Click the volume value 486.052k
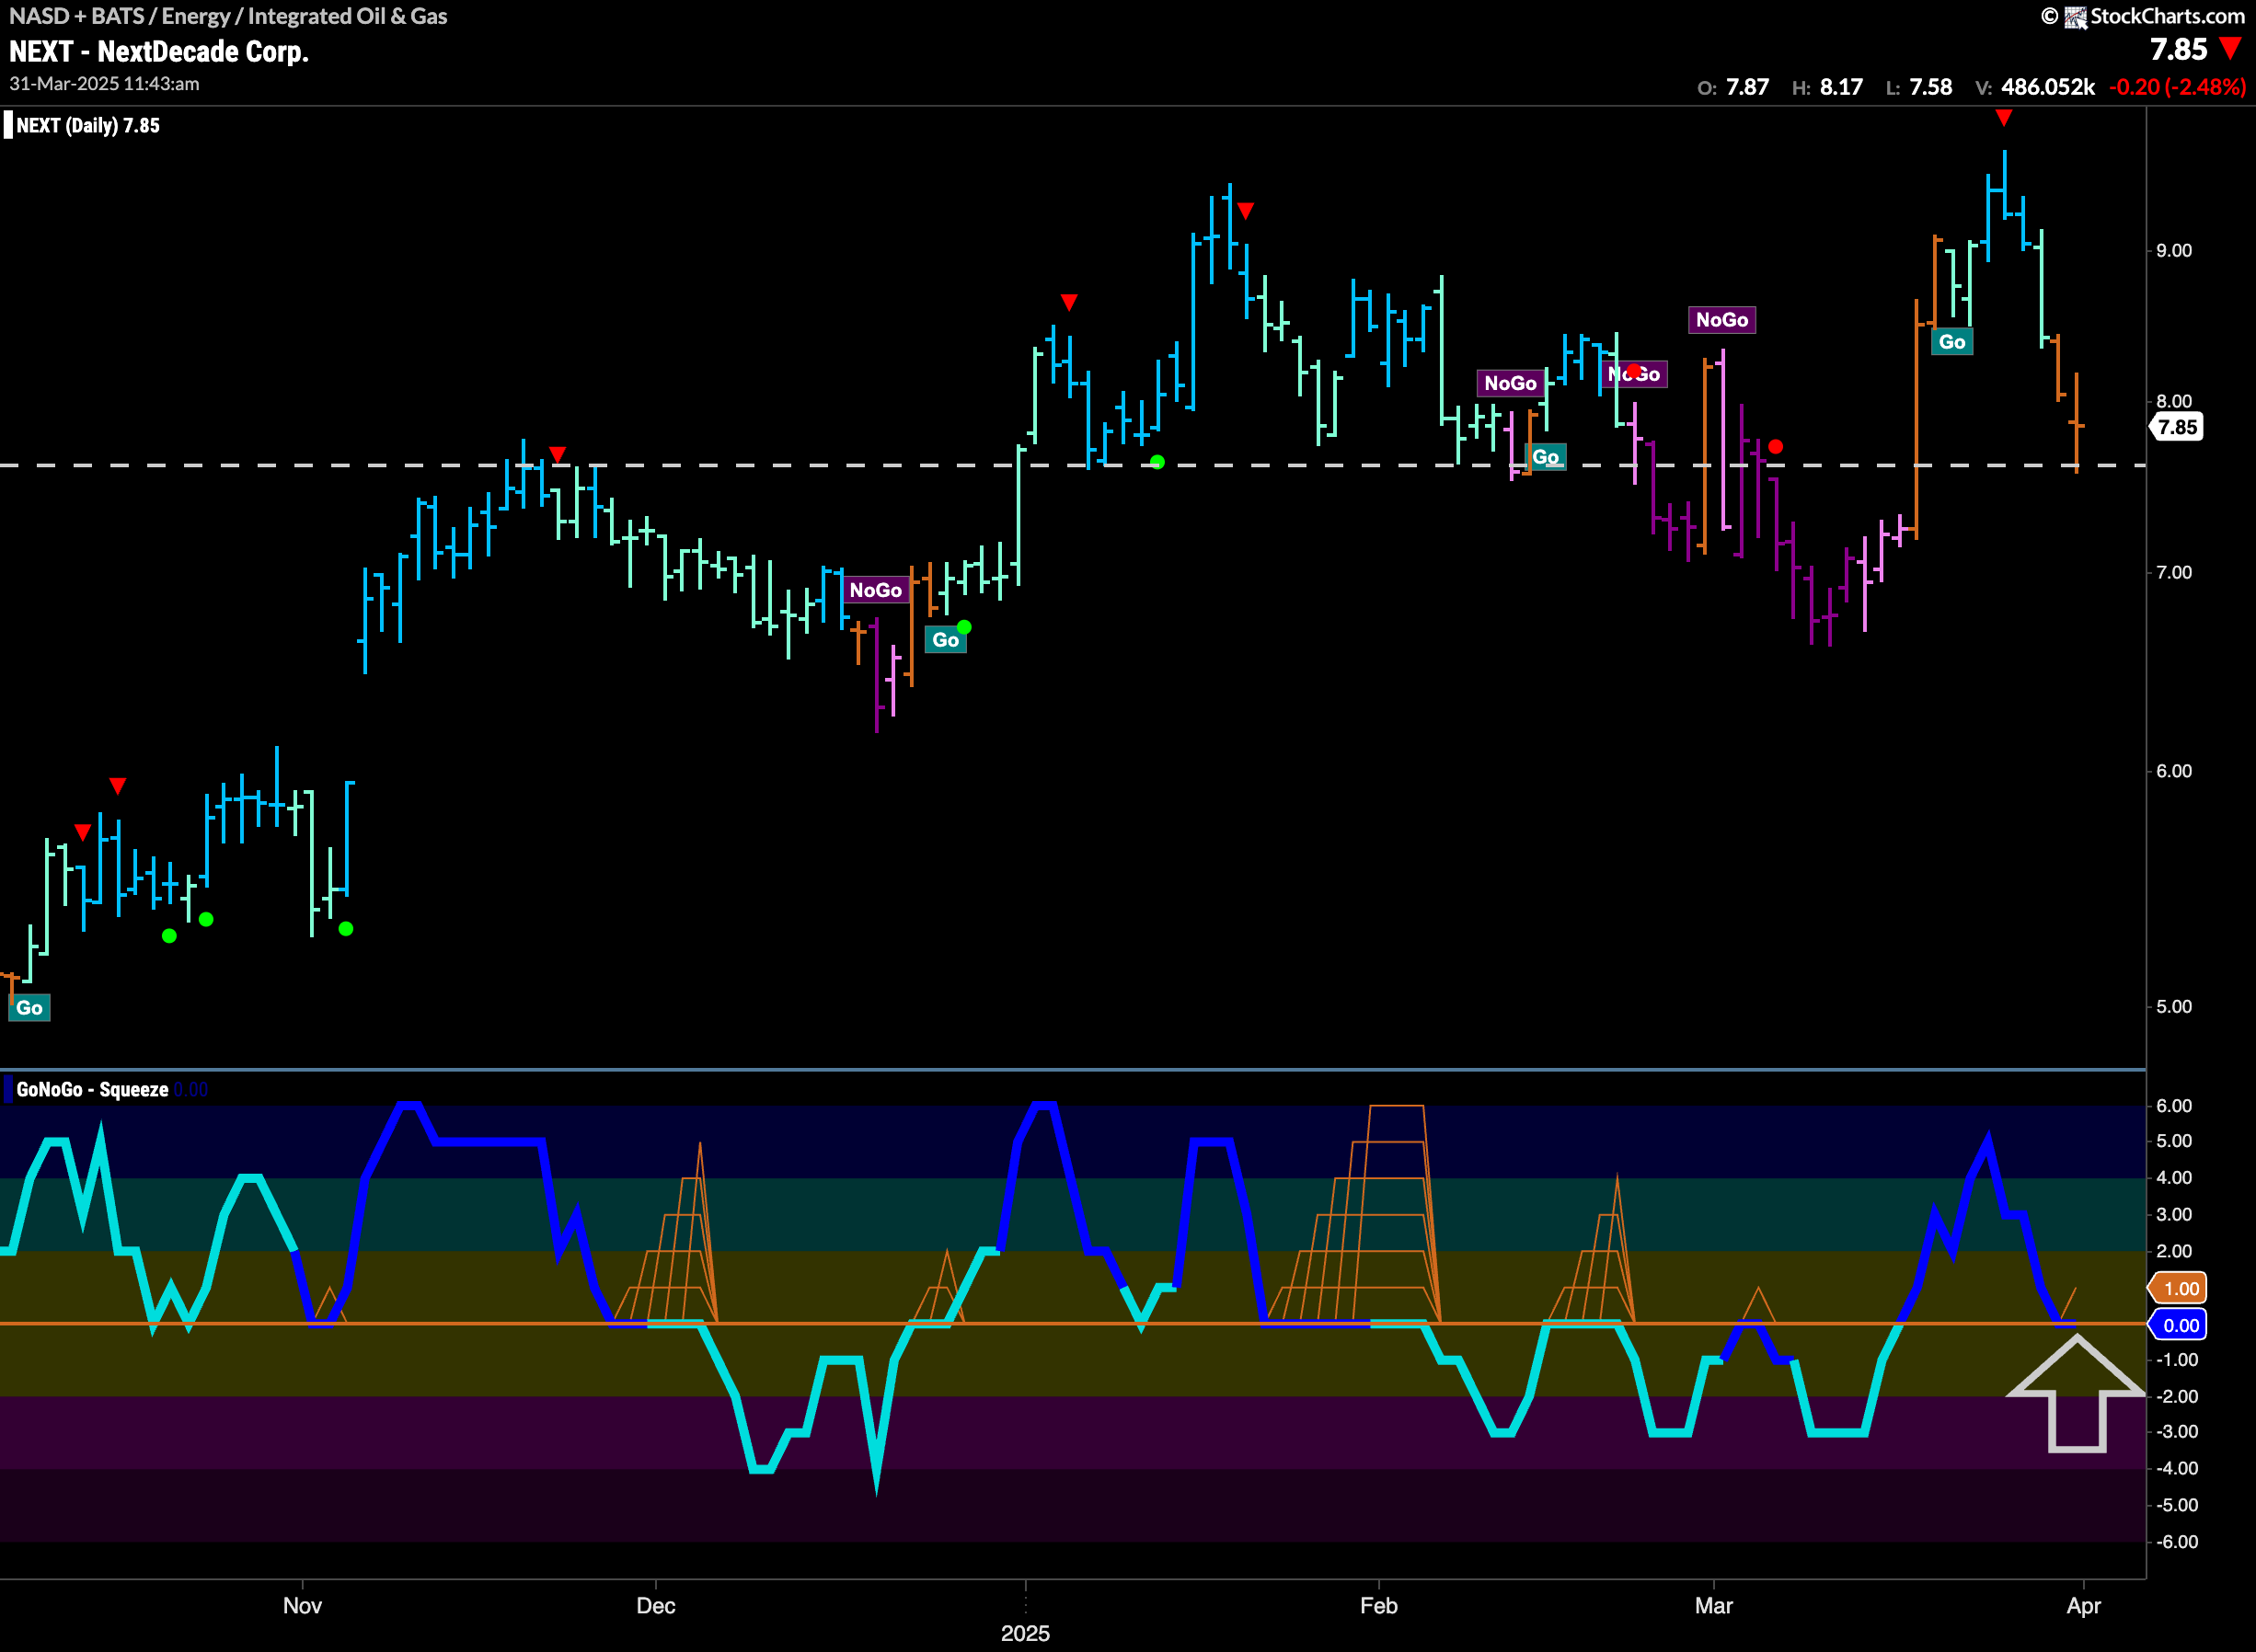Screen dimensions: 2256x1652 click(2047, 87)
